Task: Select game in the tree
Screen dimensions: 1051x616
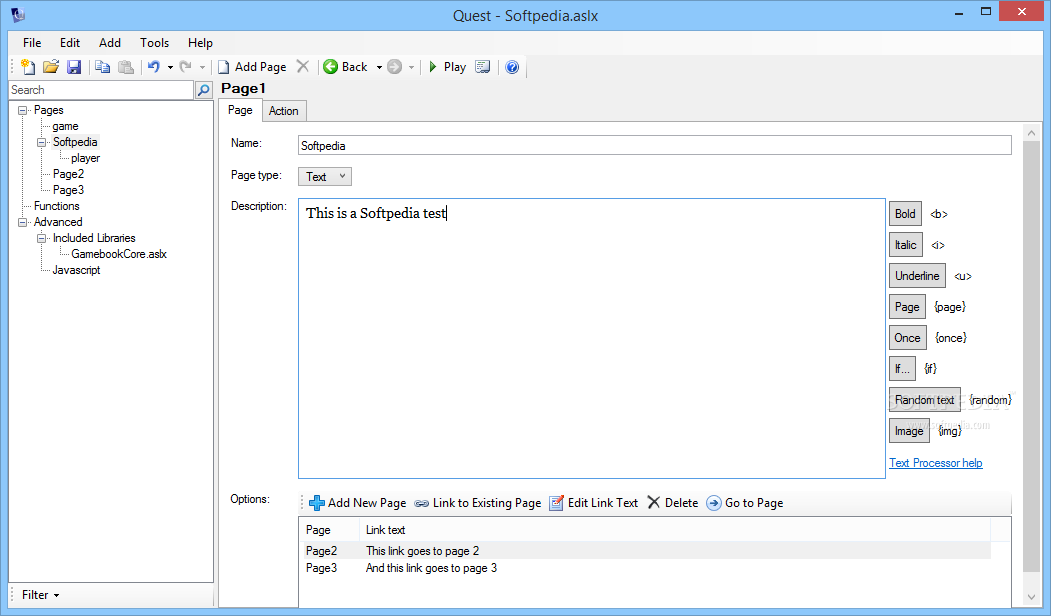Action: point(65,126)
